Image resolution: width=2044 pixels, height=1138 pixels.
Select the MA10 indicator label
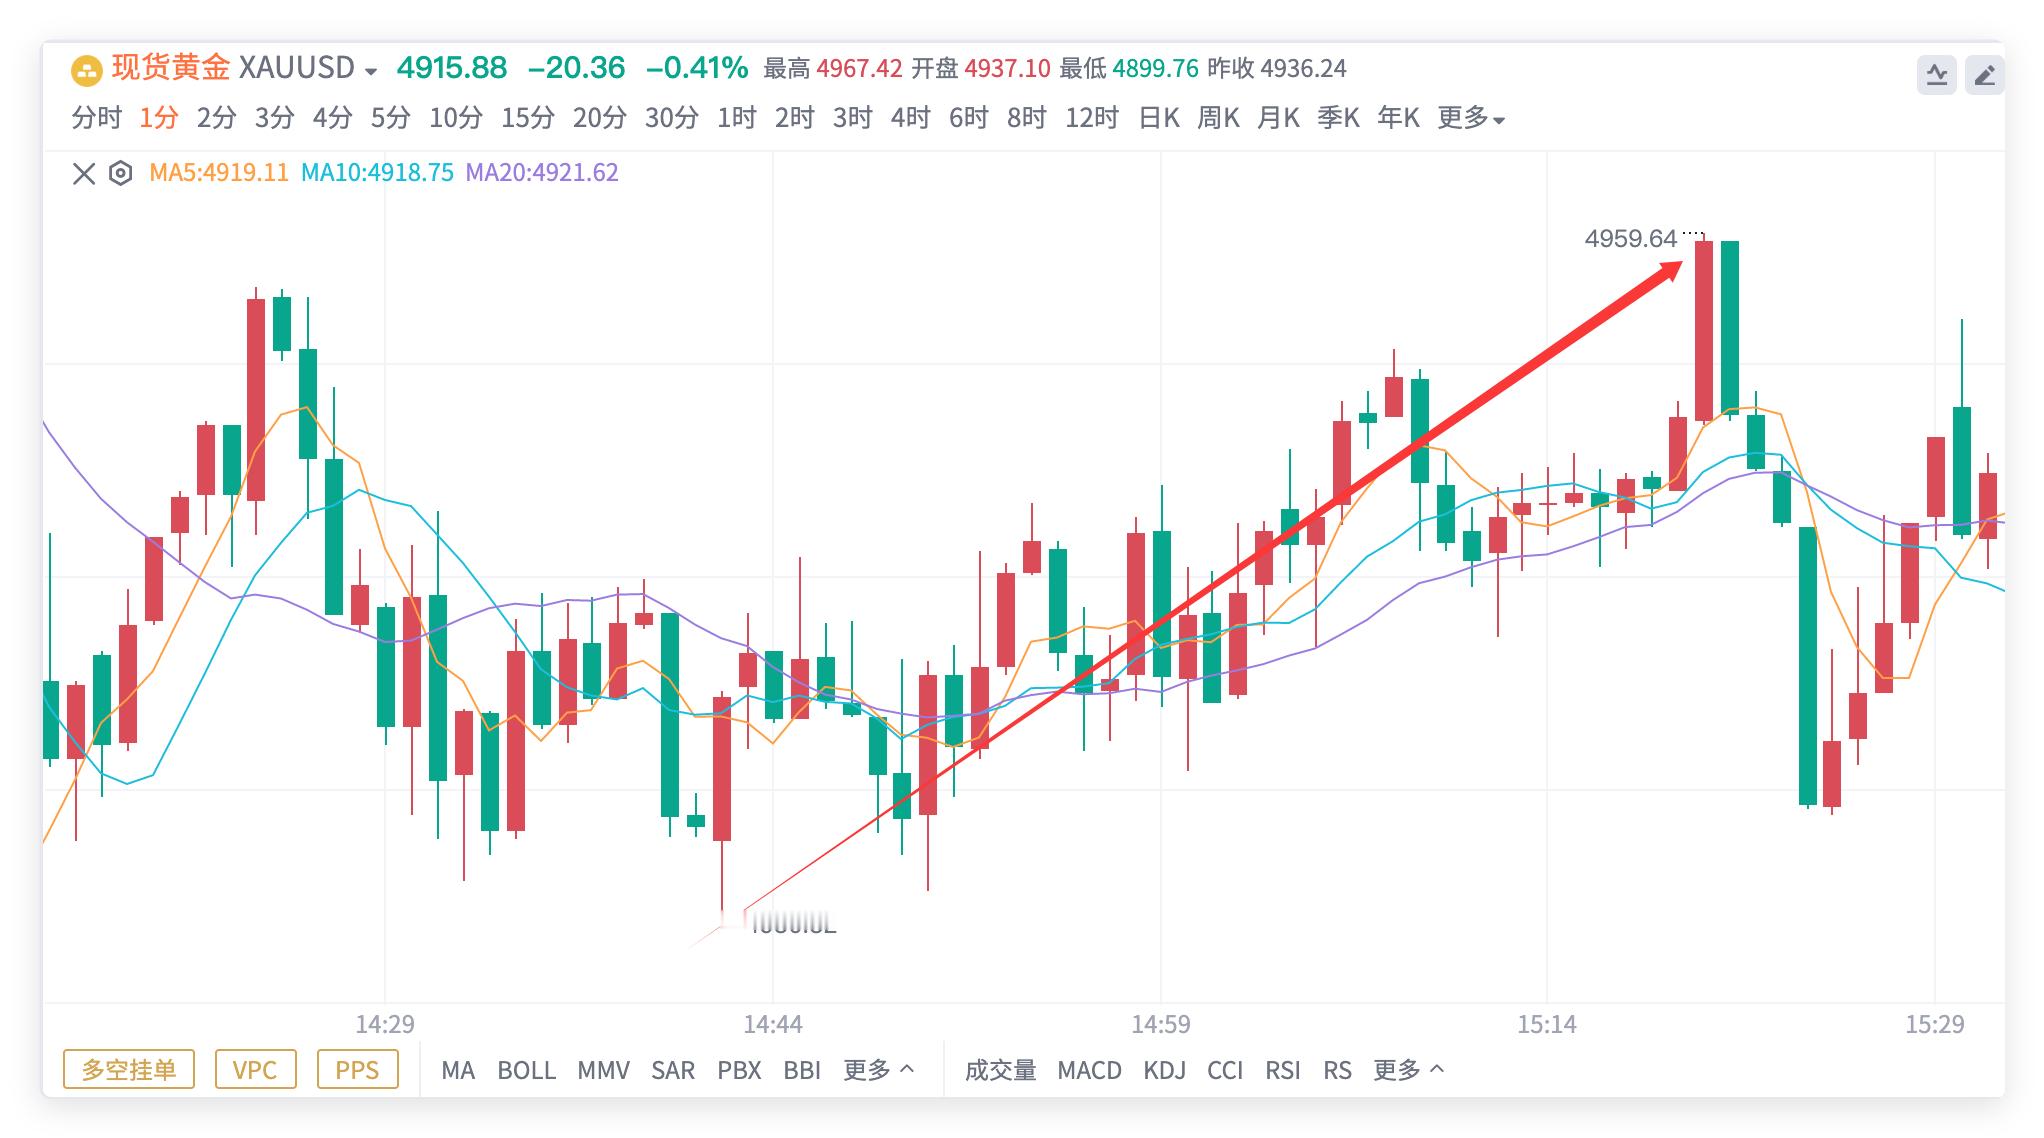377,172
